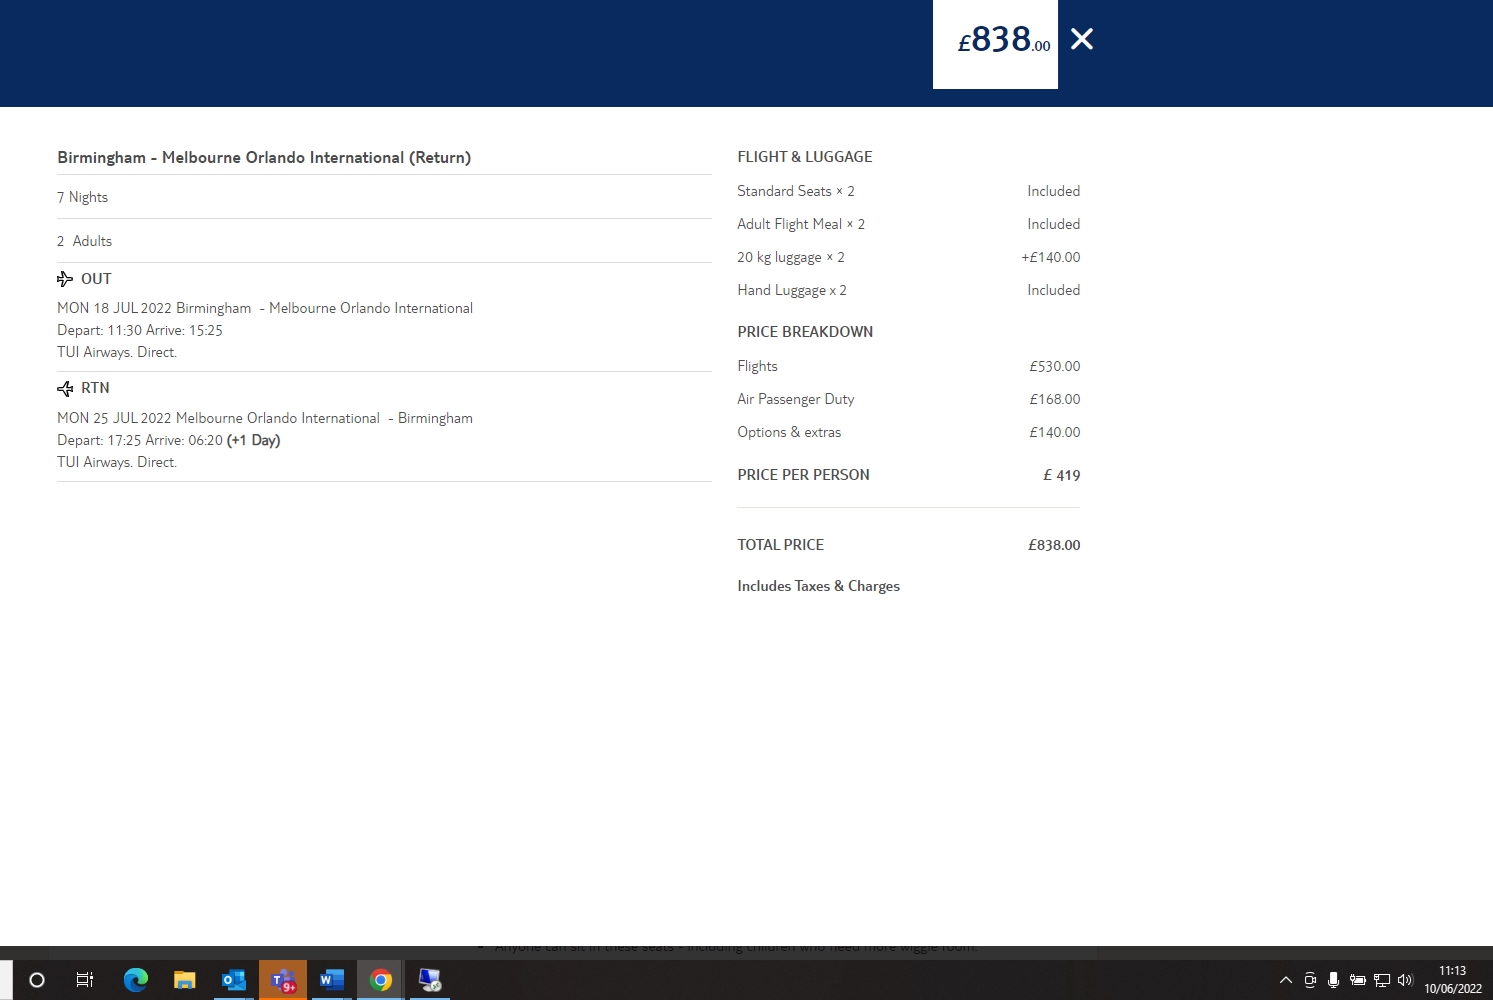Click 'Included' in the Standard Seats row
The width and height of the screenshot is (1493, 1000).
(x=1054, y=191)
